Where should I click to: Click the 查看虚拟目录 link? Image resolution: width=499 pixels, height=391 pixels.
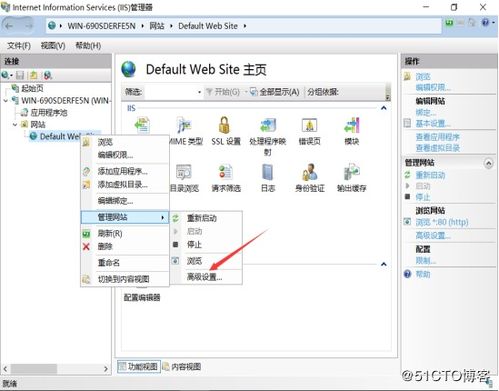point(438,148)
